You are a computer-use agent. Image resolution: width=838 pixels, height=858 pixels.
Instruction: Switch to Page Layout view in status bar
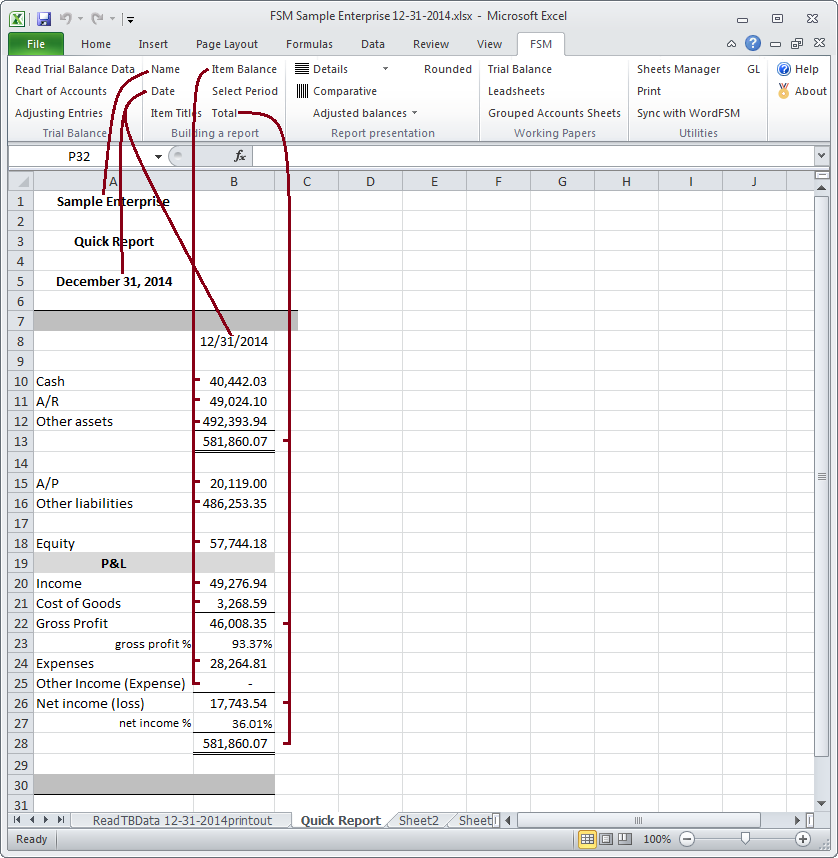[606, 839]
